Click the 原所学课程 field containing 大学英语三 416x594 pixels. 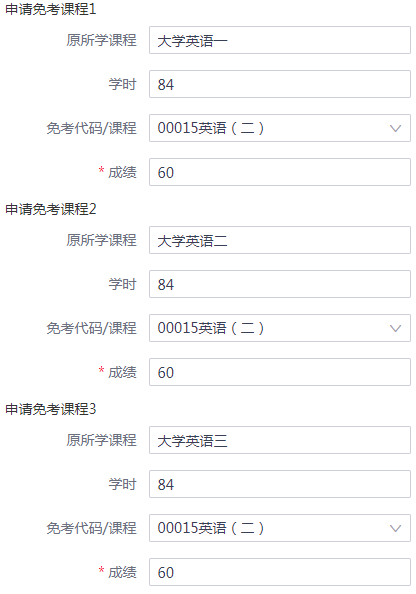pyautogui.click(x=280, y=440)
